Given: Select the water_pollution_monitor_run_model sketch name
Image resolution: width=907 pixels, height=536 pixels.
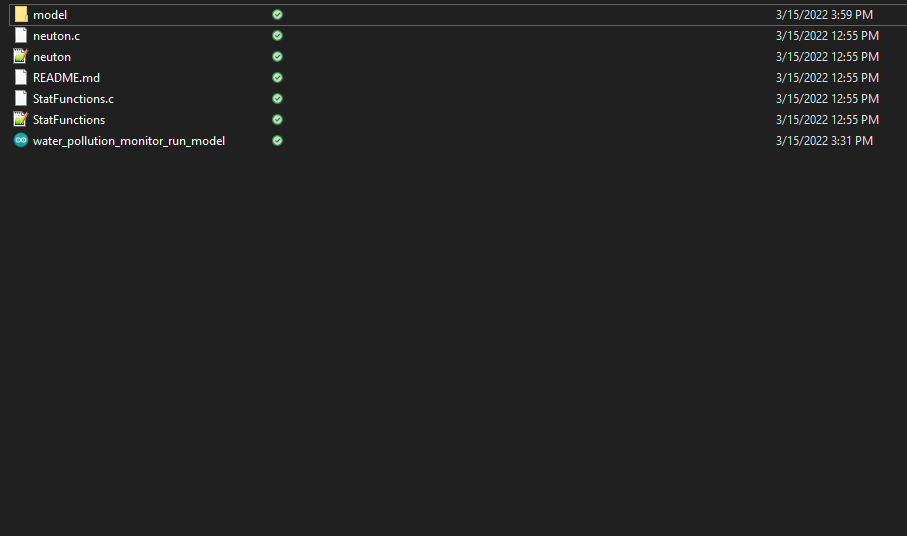Looking at the screenshot, I should [x=129, y=141].
